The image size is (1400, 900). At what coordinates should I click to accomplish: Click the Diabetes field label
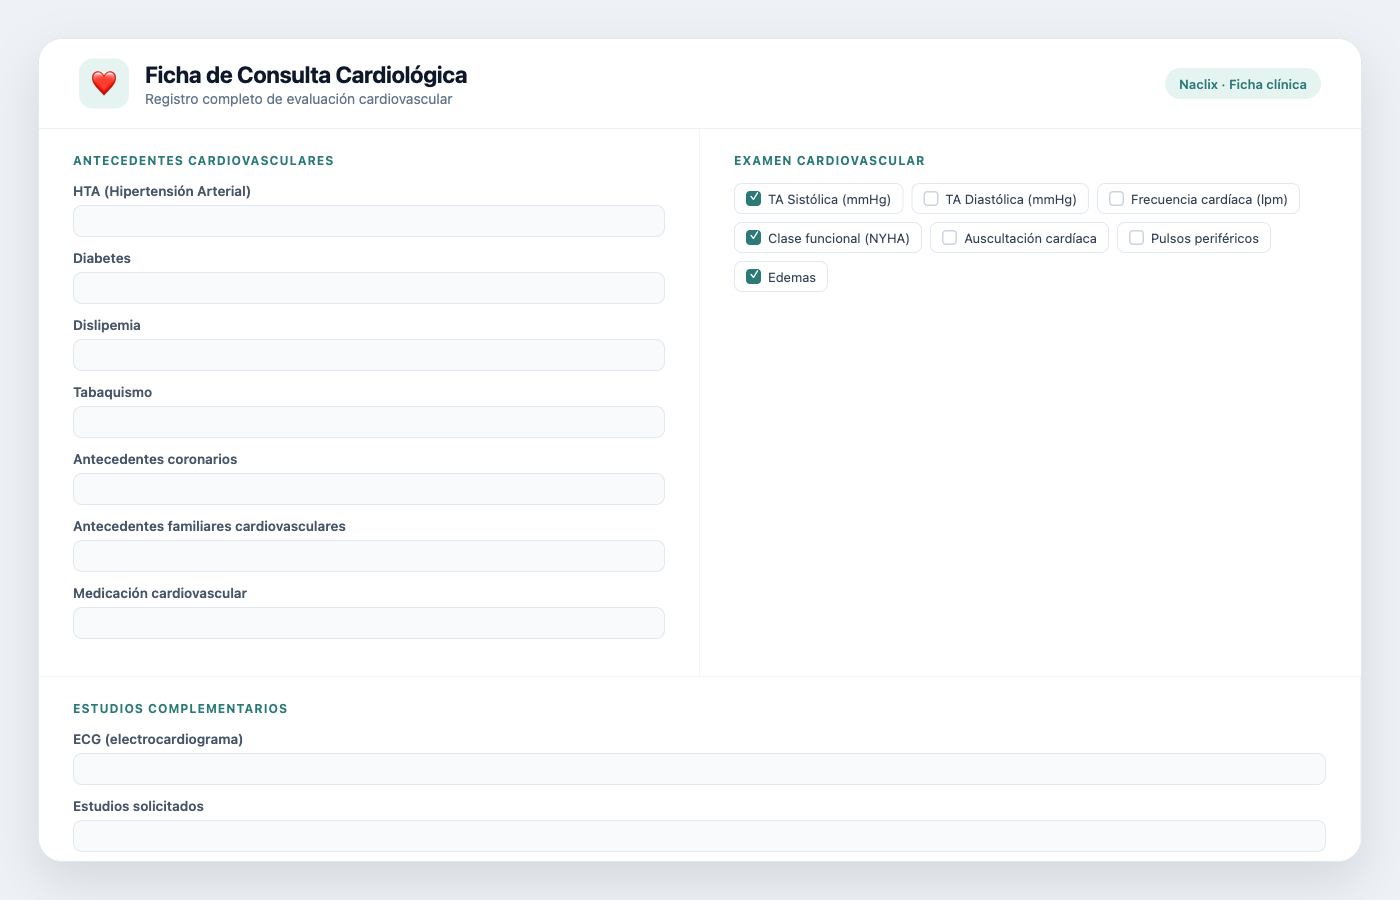click(102, 258)
